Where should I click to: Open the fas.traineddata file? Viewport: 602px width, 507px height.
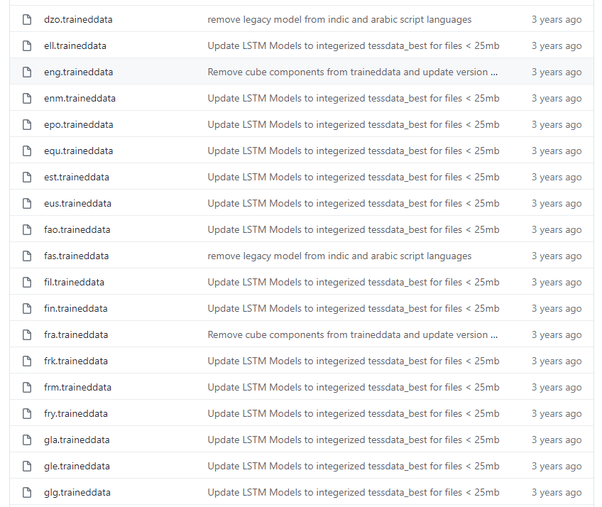pyautogui.click(x=76, y=256)
